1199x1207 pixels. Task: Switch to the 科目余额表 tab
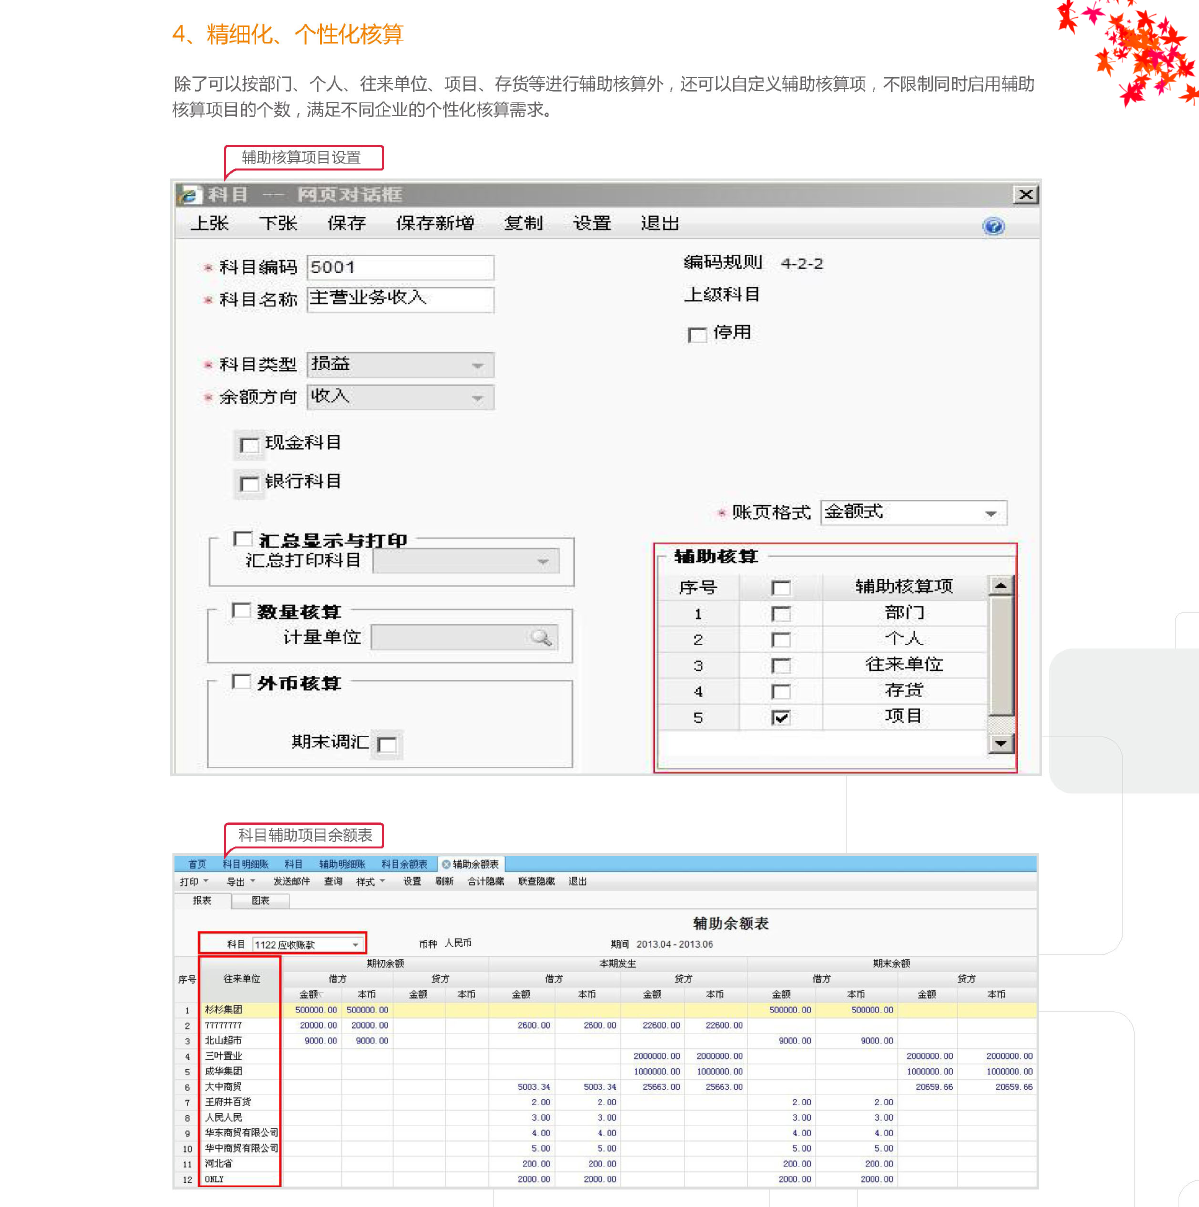point(404,864)
